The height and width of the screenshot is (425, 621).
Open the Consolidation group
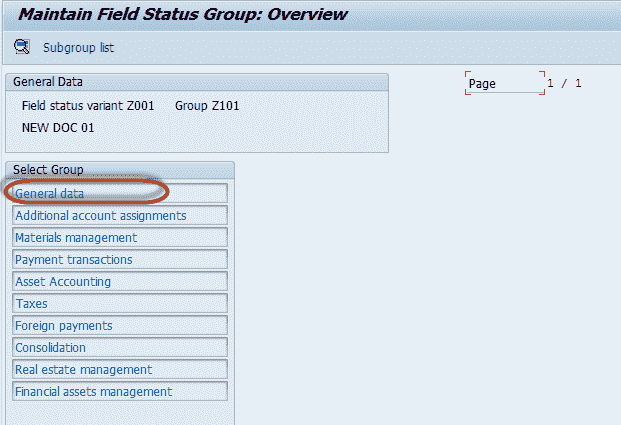pos(120,347)
